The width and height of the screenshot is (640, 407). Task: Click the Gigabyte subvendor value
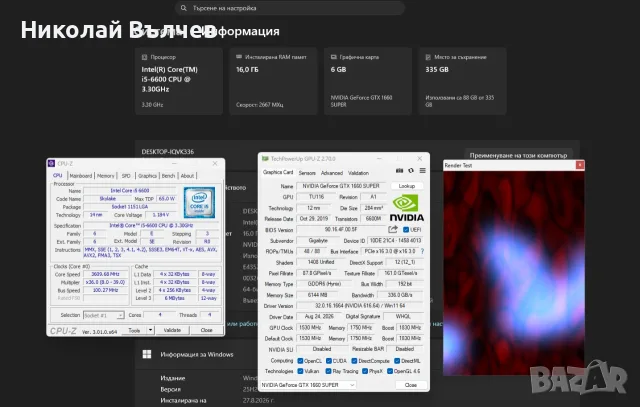[318, 240]
